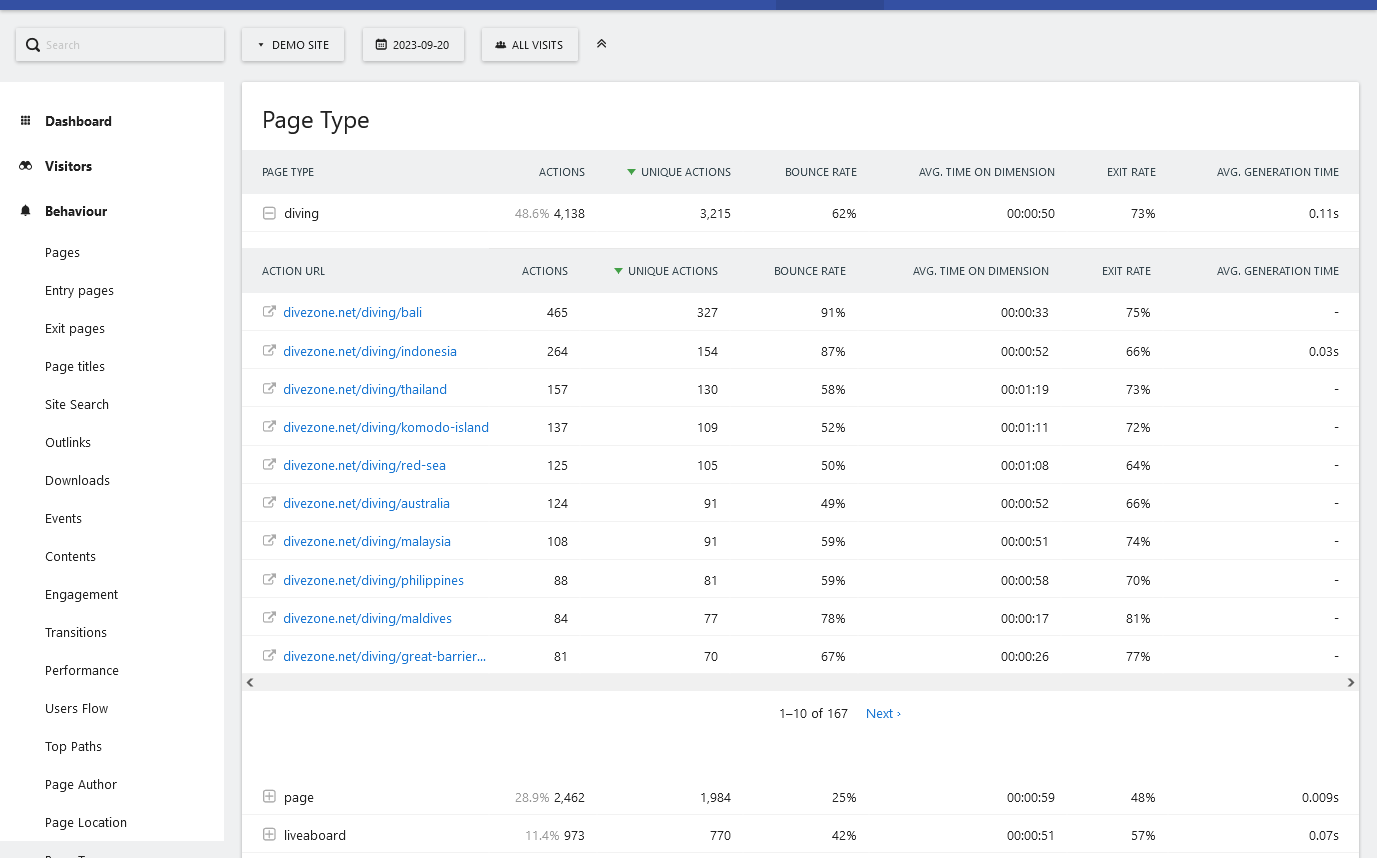Expand the liveaboard page type row

pos(269,835)
